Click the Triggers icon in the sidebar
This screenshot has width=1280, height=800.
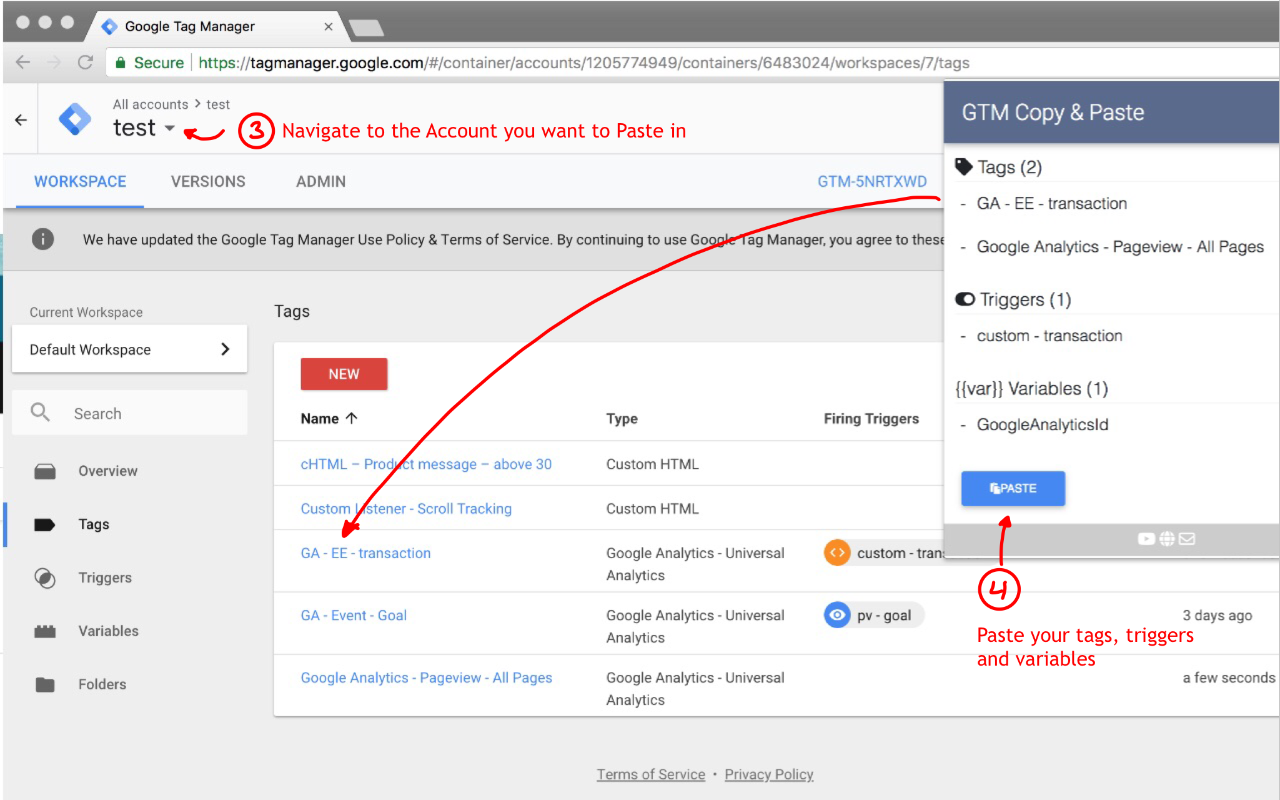click(x=45, y=578)
